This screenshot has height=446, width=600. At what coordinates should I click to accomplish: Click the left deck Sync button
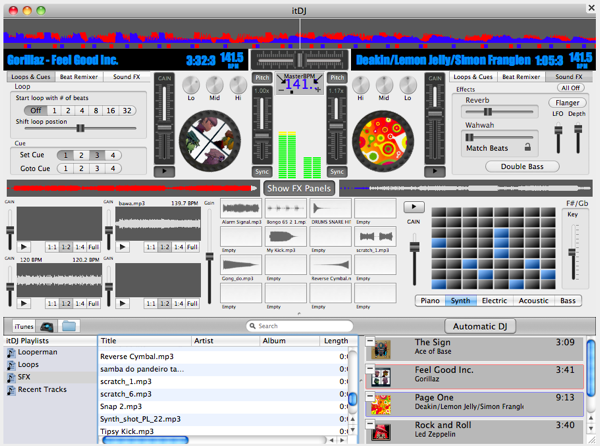click(262, 172)
